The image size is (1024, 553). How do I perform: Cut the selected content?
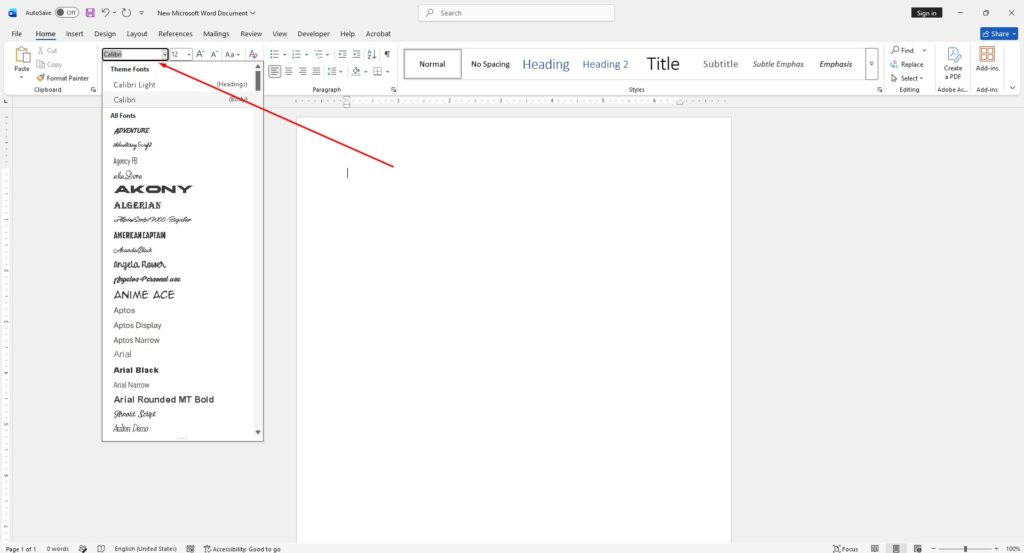[x=47, y=50]
